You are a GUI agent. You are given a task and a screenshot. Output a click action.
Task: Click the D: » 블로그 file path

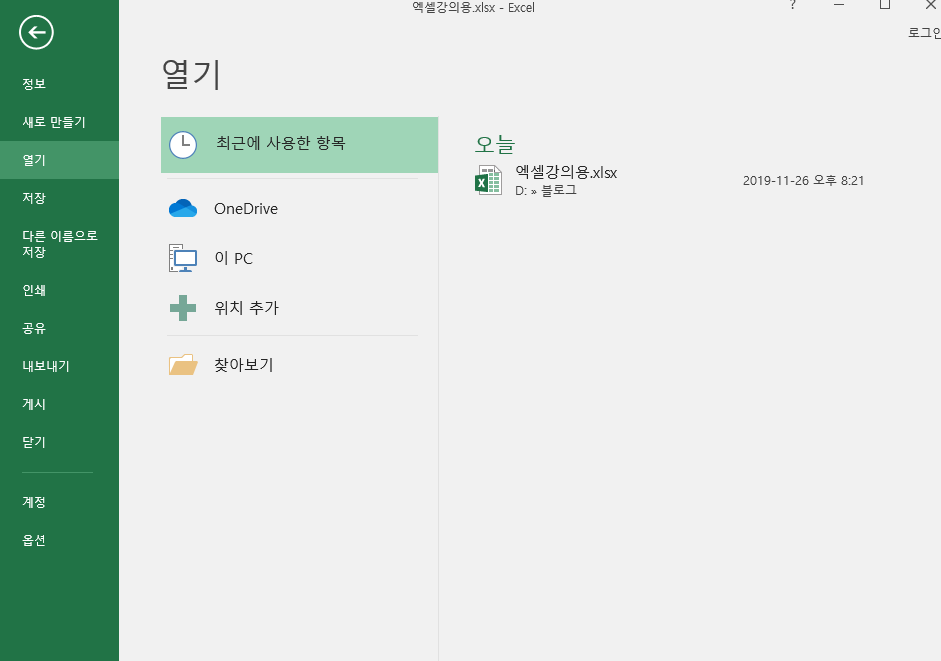click(546, 190)
